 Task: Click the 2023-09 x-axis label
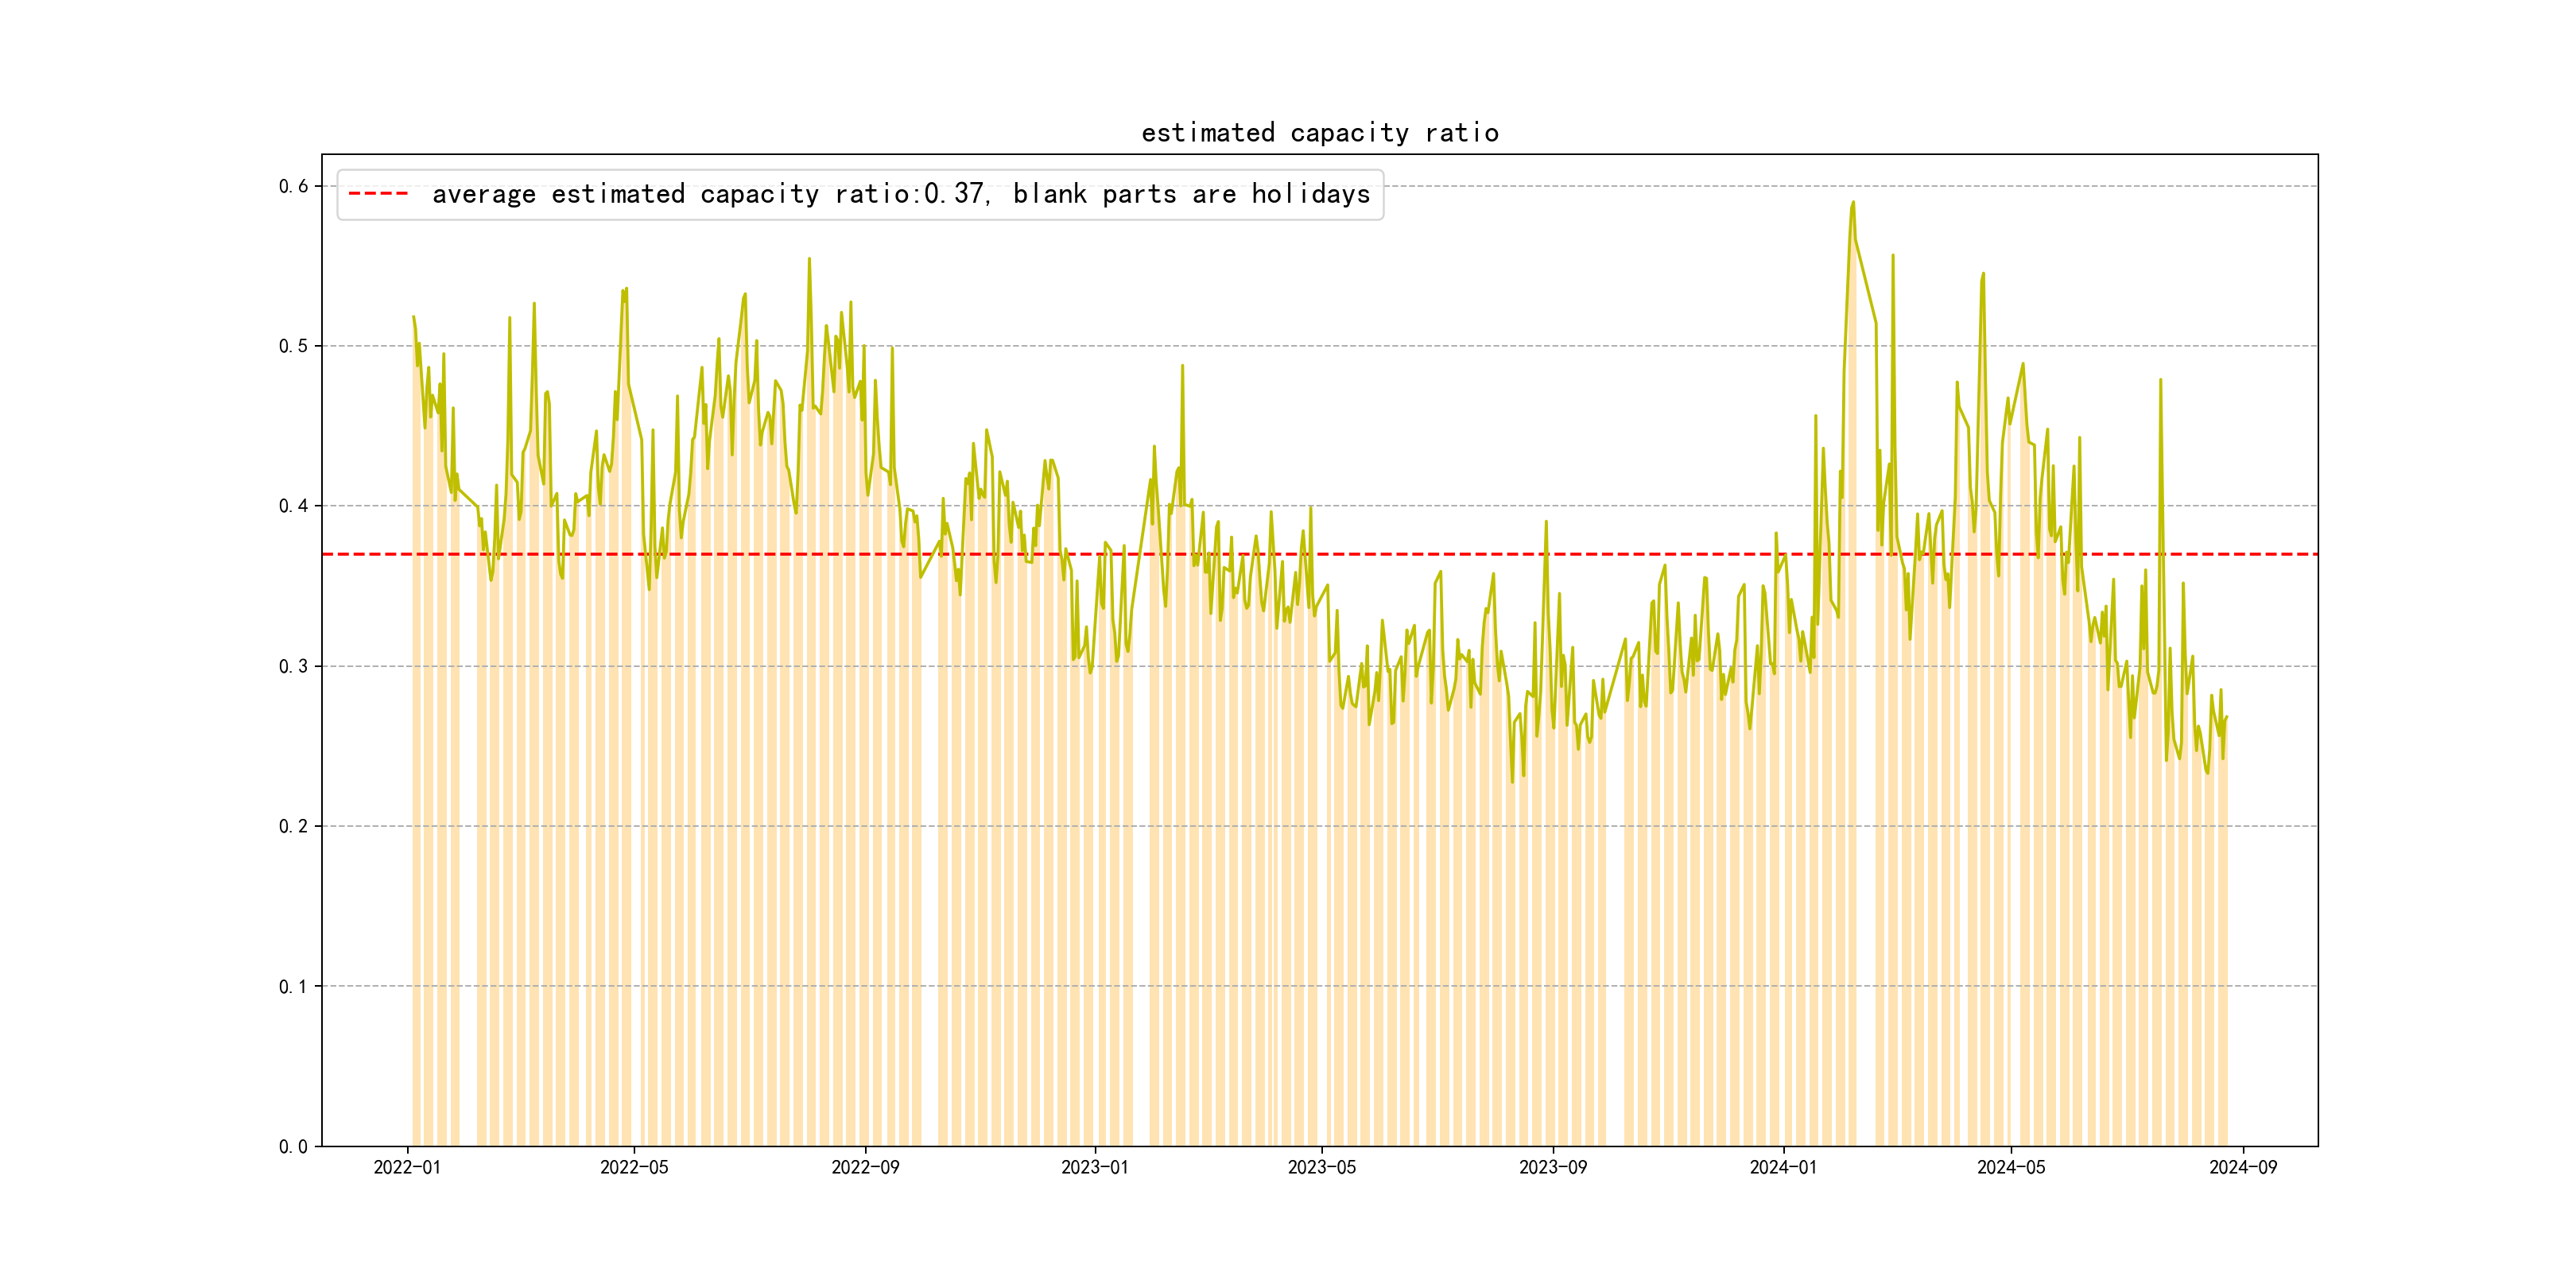pyautogui.click(x=1552, y=1167)
